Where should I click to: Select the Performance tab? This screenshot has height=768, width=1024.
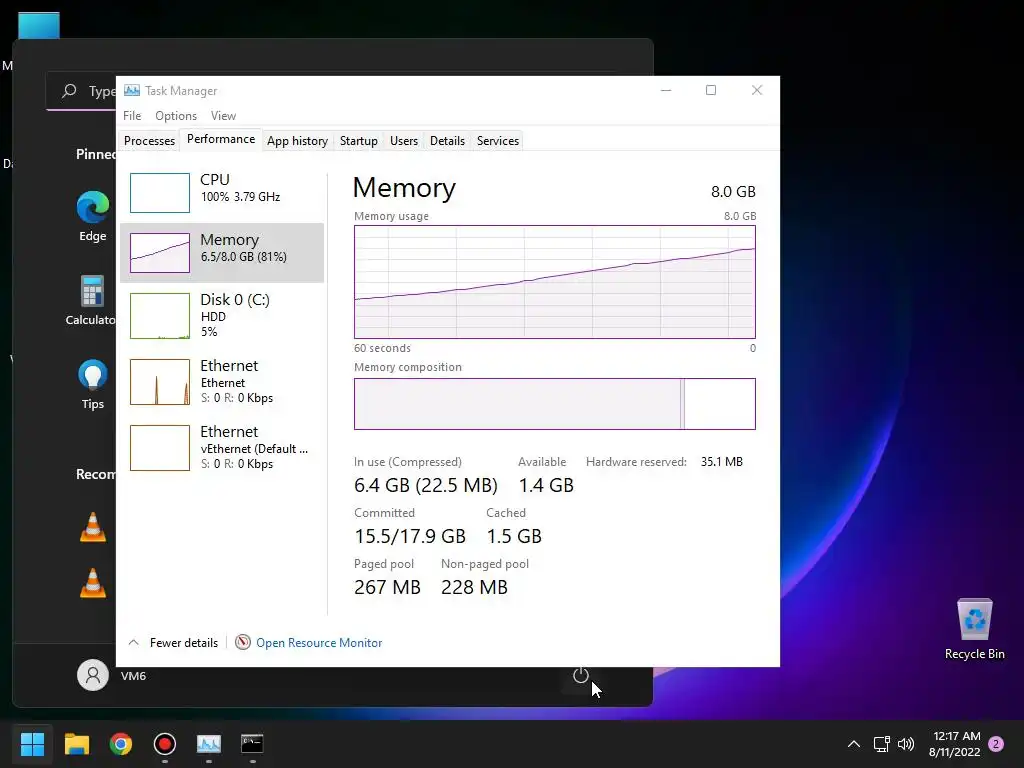pyautogui.click(x=221, y=139)
